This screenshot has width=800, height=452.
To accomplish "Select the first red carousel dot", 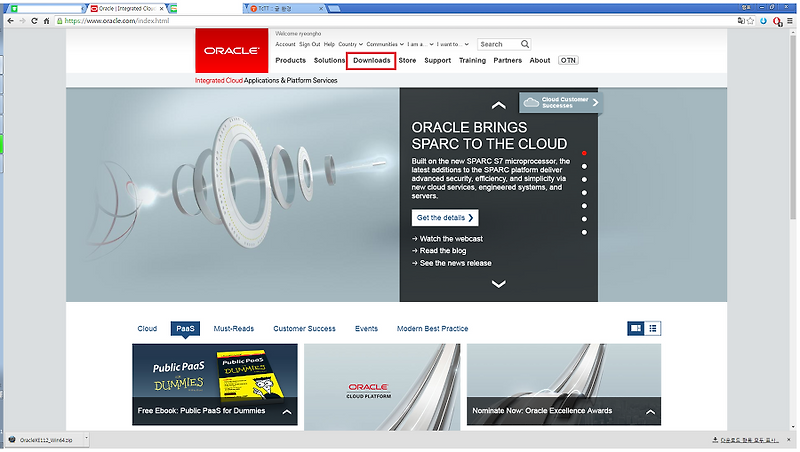I will coord(584,153).
